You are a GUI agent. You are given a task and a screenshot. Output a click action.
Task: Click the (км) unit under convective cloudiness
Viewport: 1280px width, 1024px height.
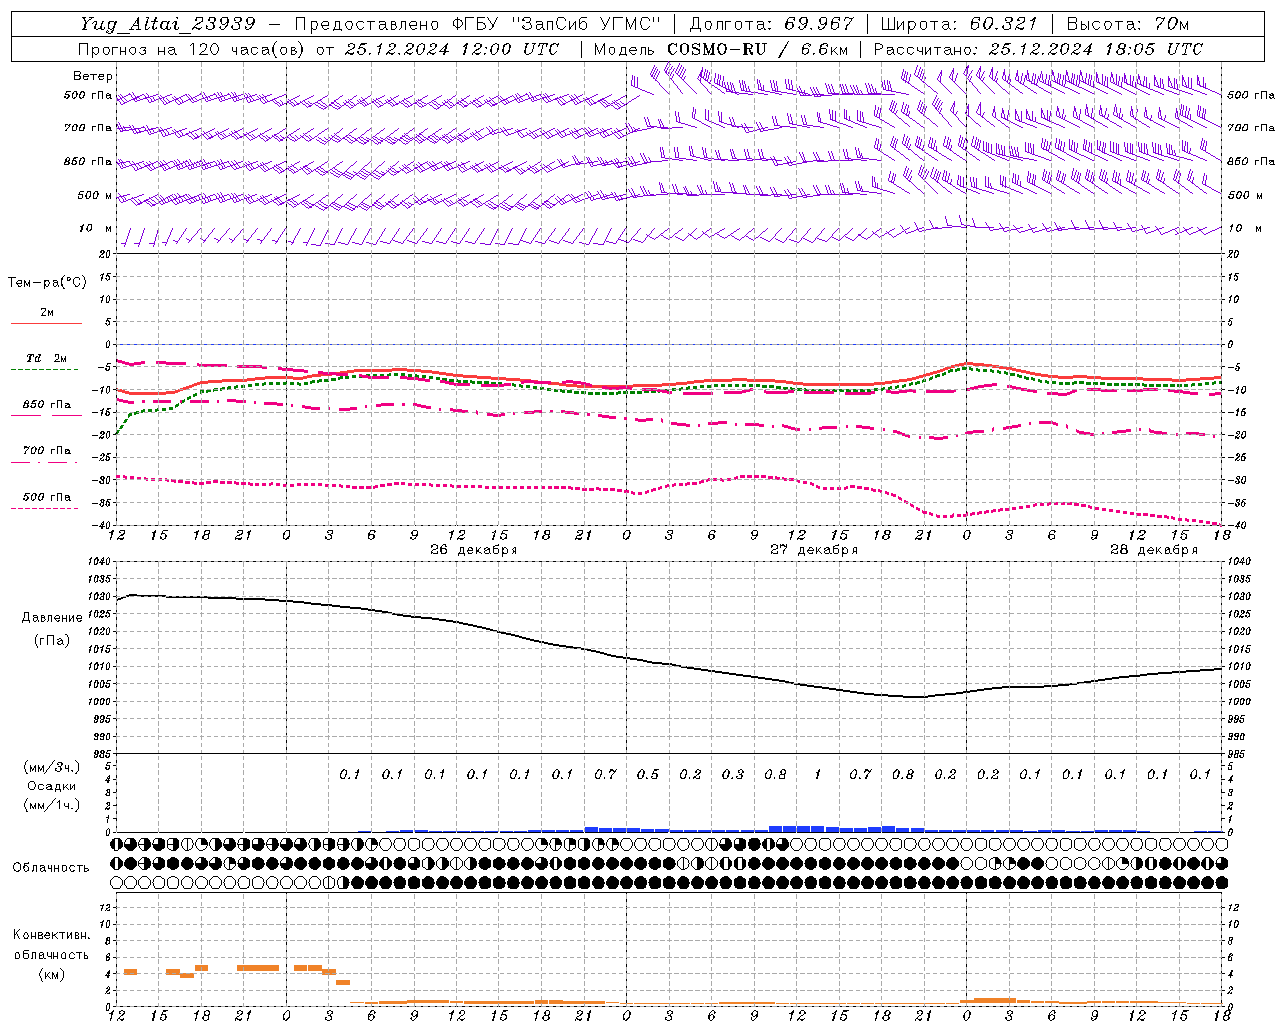[51, 973]
